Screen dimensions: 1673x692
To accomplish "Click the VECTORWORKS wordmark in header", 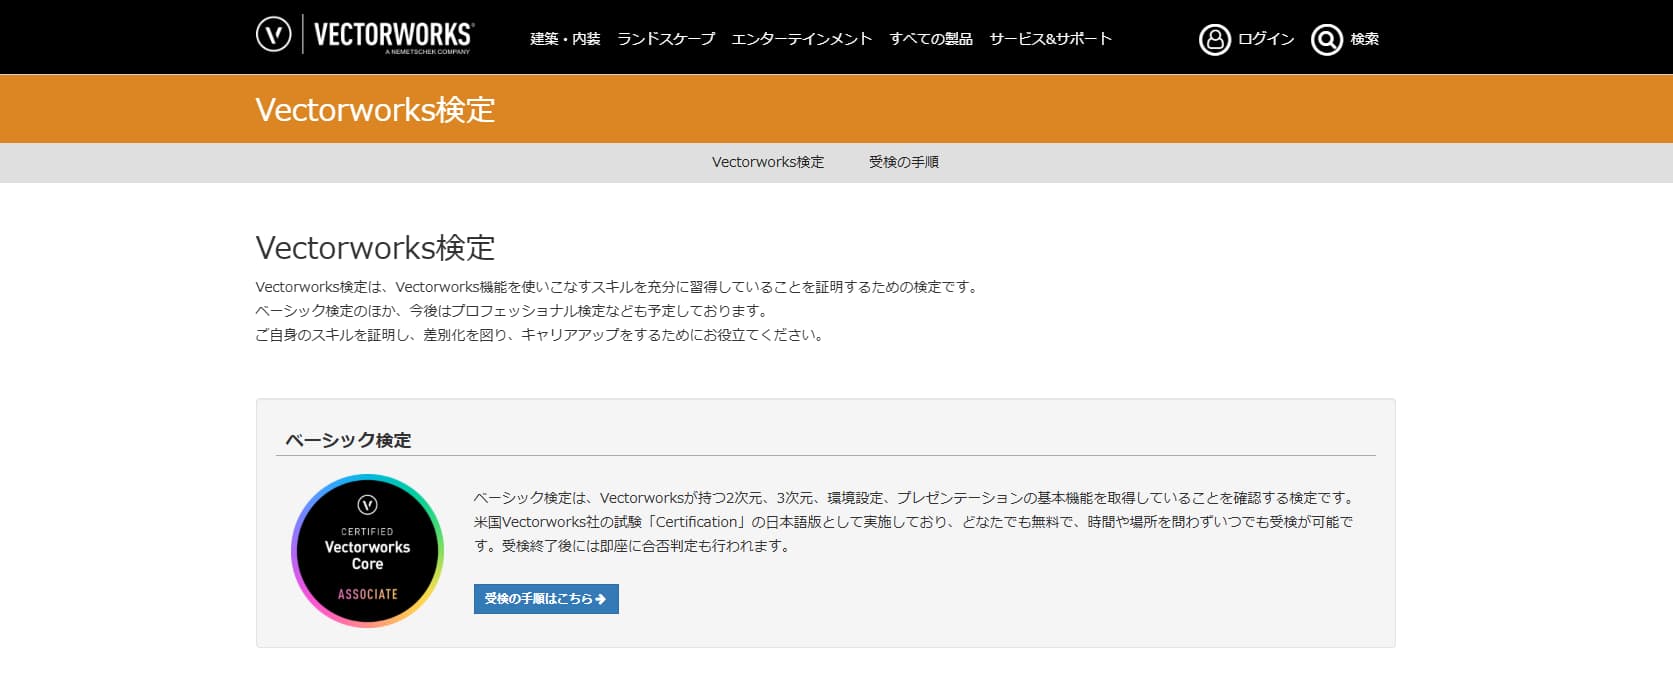I will [394, 36].
